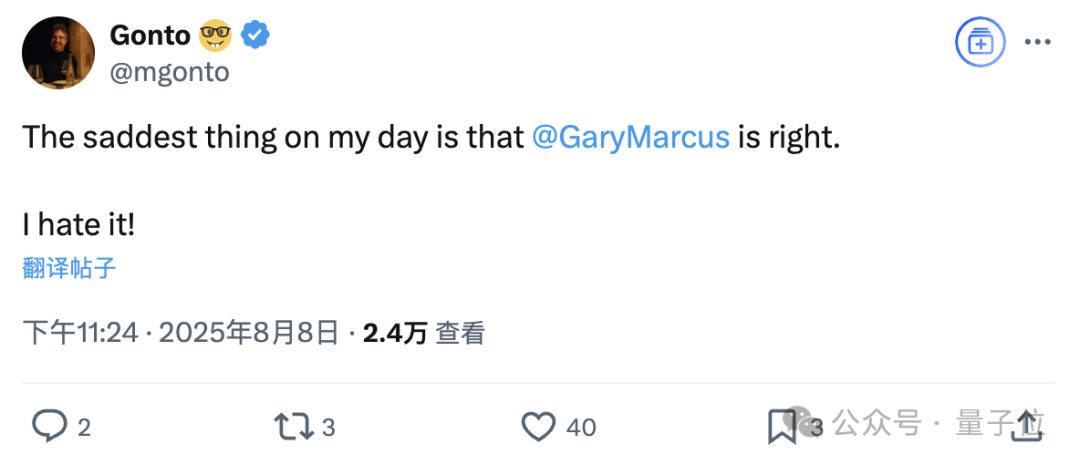View the 2.4万 查看 view count
Image resolution: width=1080 pixels, height=465 pixels.
pos(424,333)
